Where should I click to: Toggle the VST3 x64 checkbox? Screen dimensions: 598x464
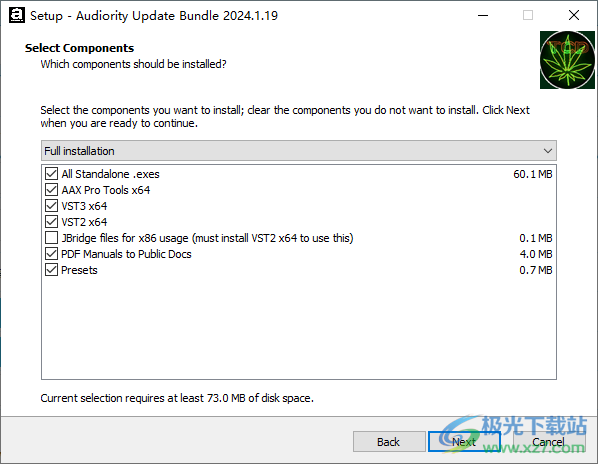point(51,206)
